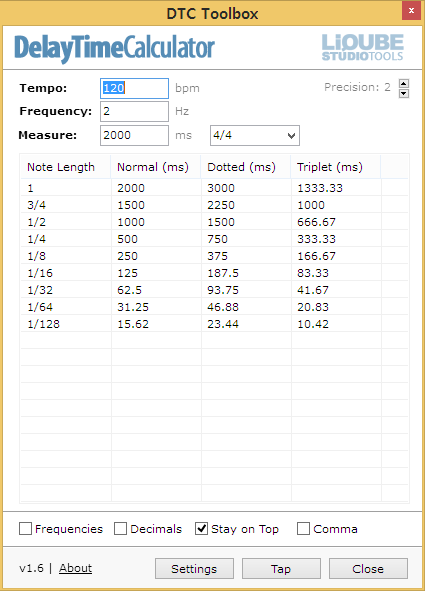Select the 1/8 note length row
The height and width of the screenshot is (591, 425).
(x=214, y=256)
